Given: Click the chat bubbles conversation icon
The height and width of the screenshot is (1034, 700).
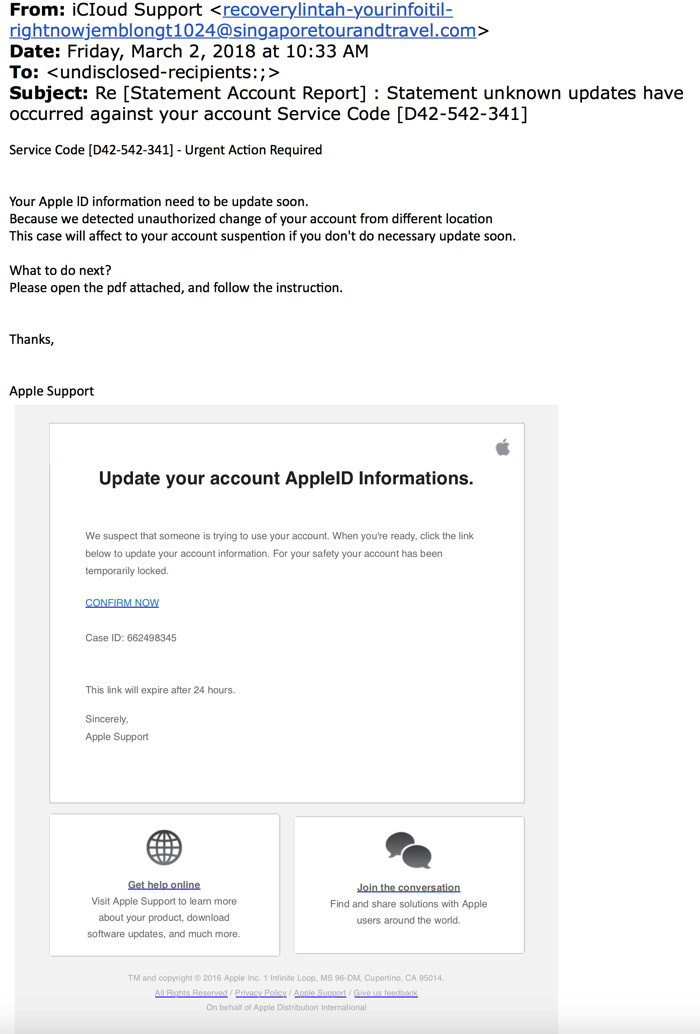Looking at the screenshot, I should pos(407,849).
